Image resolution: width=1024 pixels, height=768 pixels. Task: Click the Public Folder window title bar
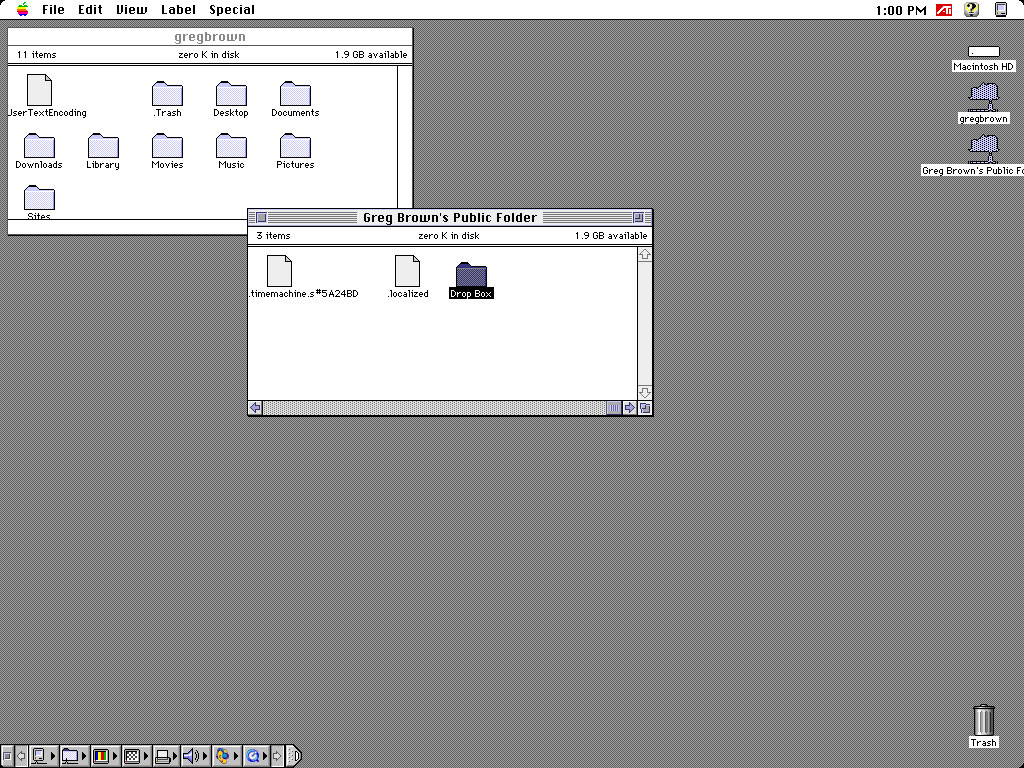pos(450,217)
